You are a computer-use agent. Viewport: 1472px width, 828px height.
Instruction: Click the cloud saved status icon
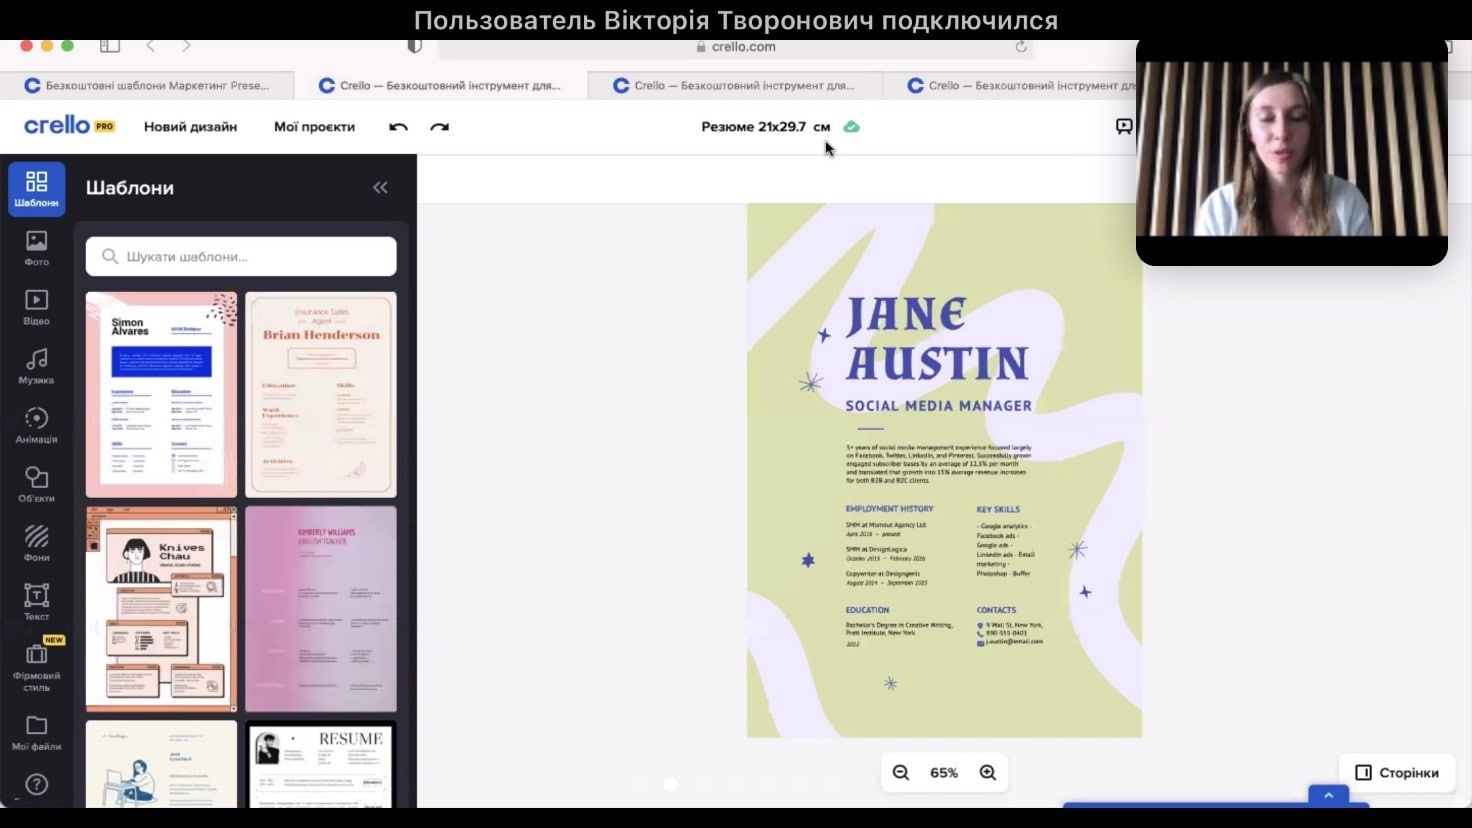(851, 127)
